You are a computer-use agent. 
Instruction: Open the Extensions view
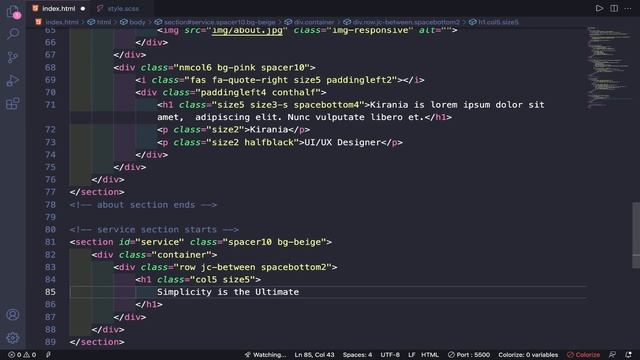pos(13,104)
